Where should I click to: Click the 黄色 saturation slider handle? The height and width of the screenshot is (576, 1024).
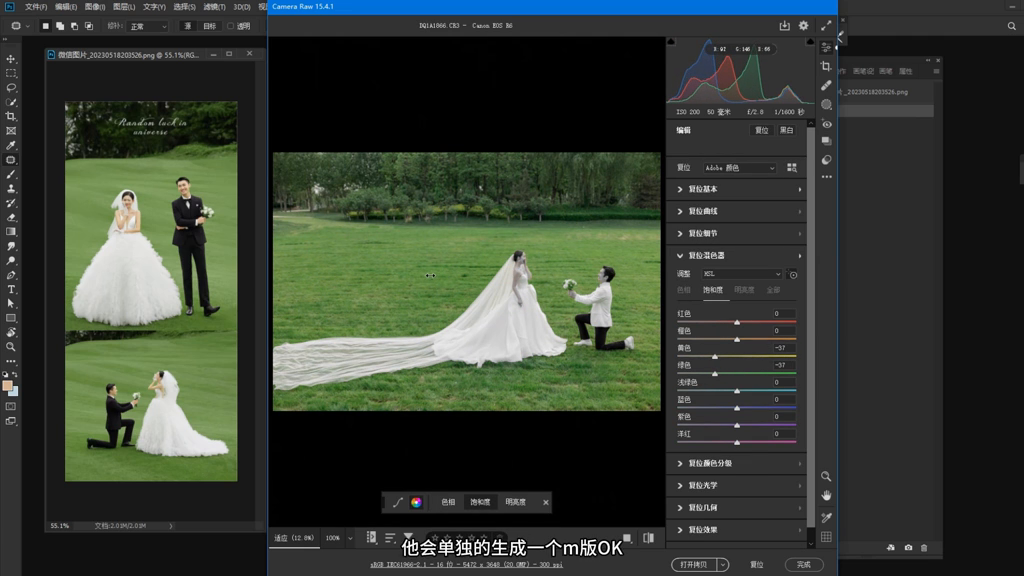pyautogui.click(x=714, y=356)
